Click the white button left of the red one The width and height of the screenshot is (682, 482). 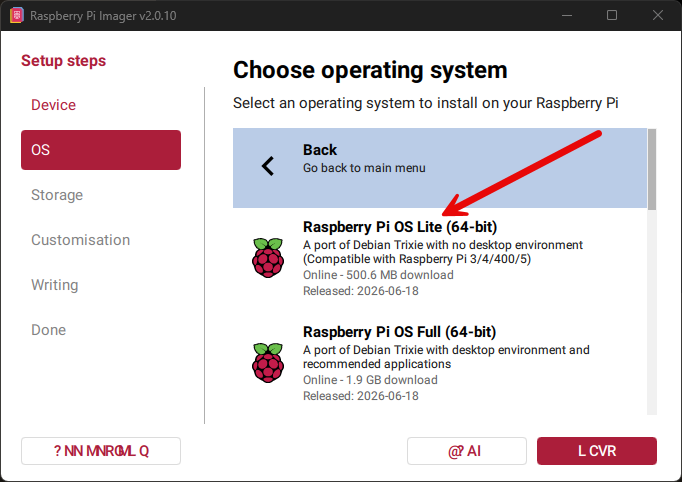pos(467,451)
